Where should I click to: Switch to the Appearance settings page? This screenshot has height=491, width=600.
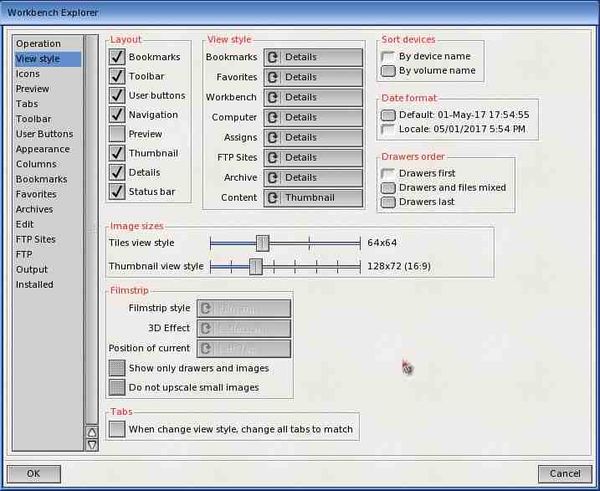coord(42,149)
